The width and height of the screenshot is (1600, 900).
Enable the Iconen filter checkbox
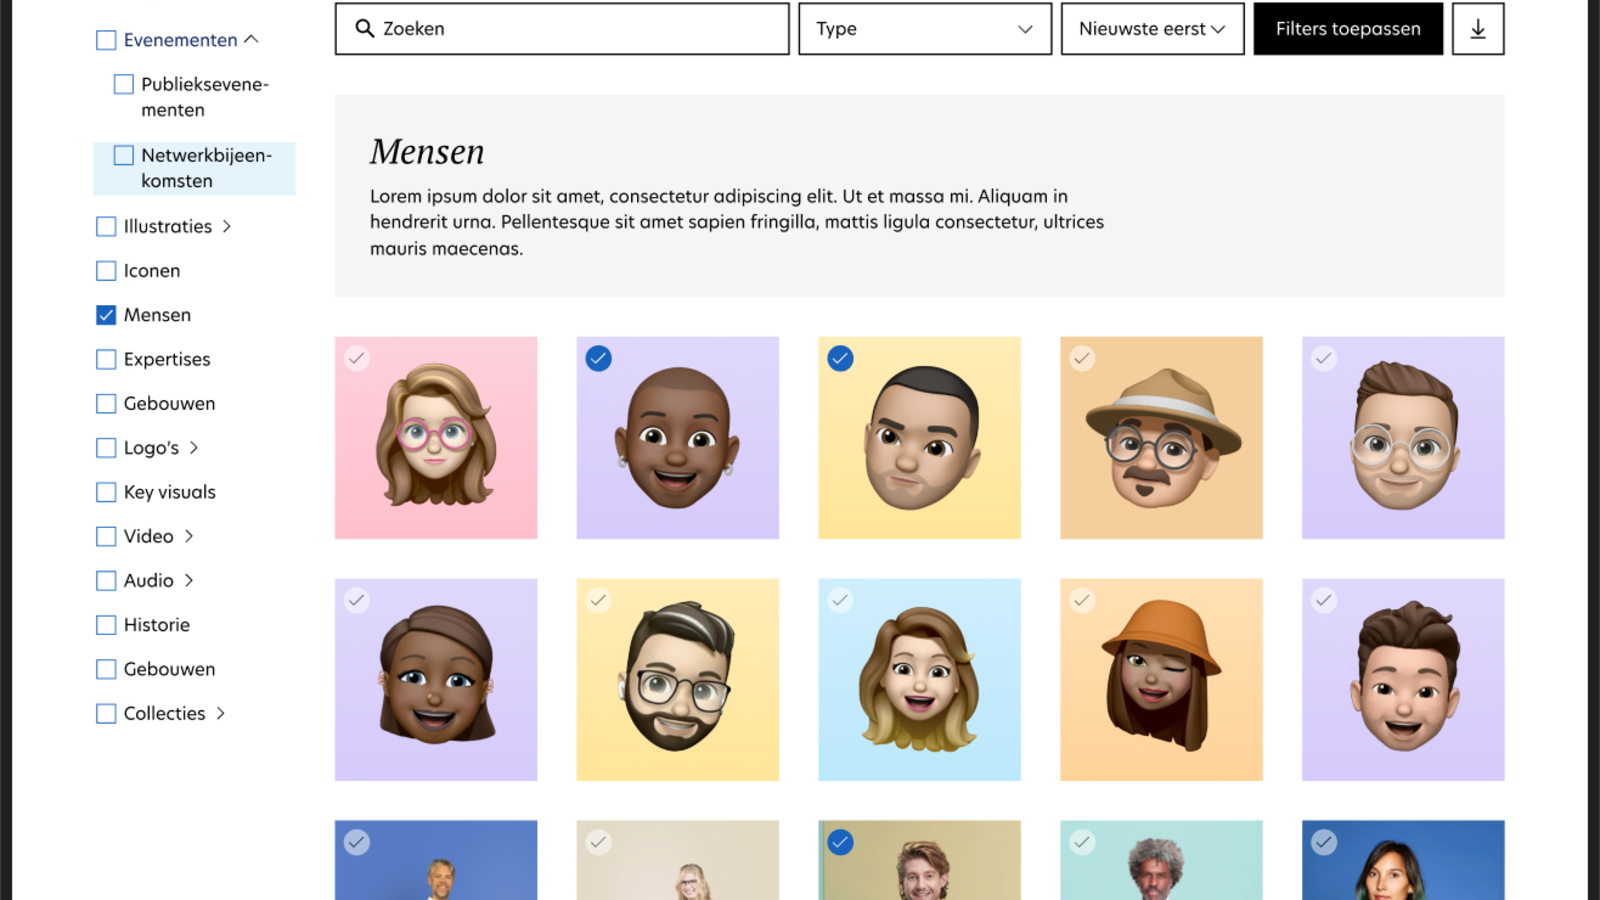pyautogui.click(x=106, y=271)
